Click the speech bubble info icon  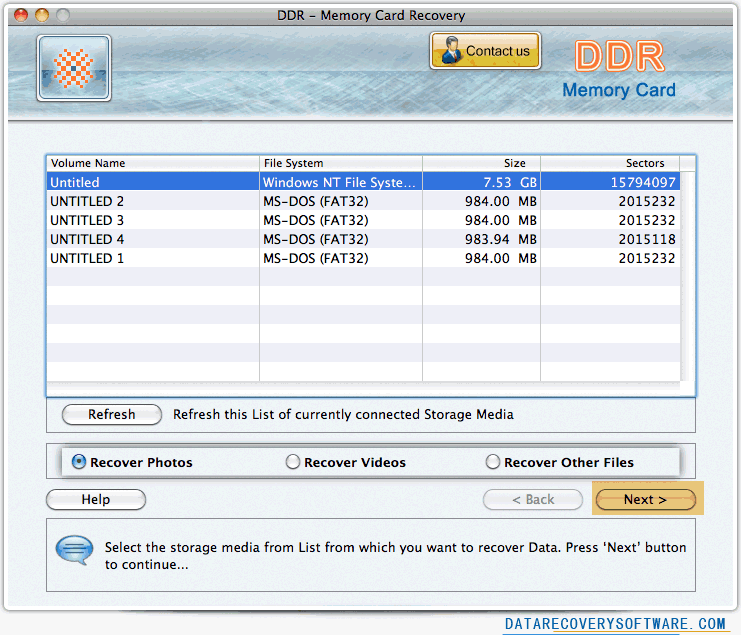(74, 550)
